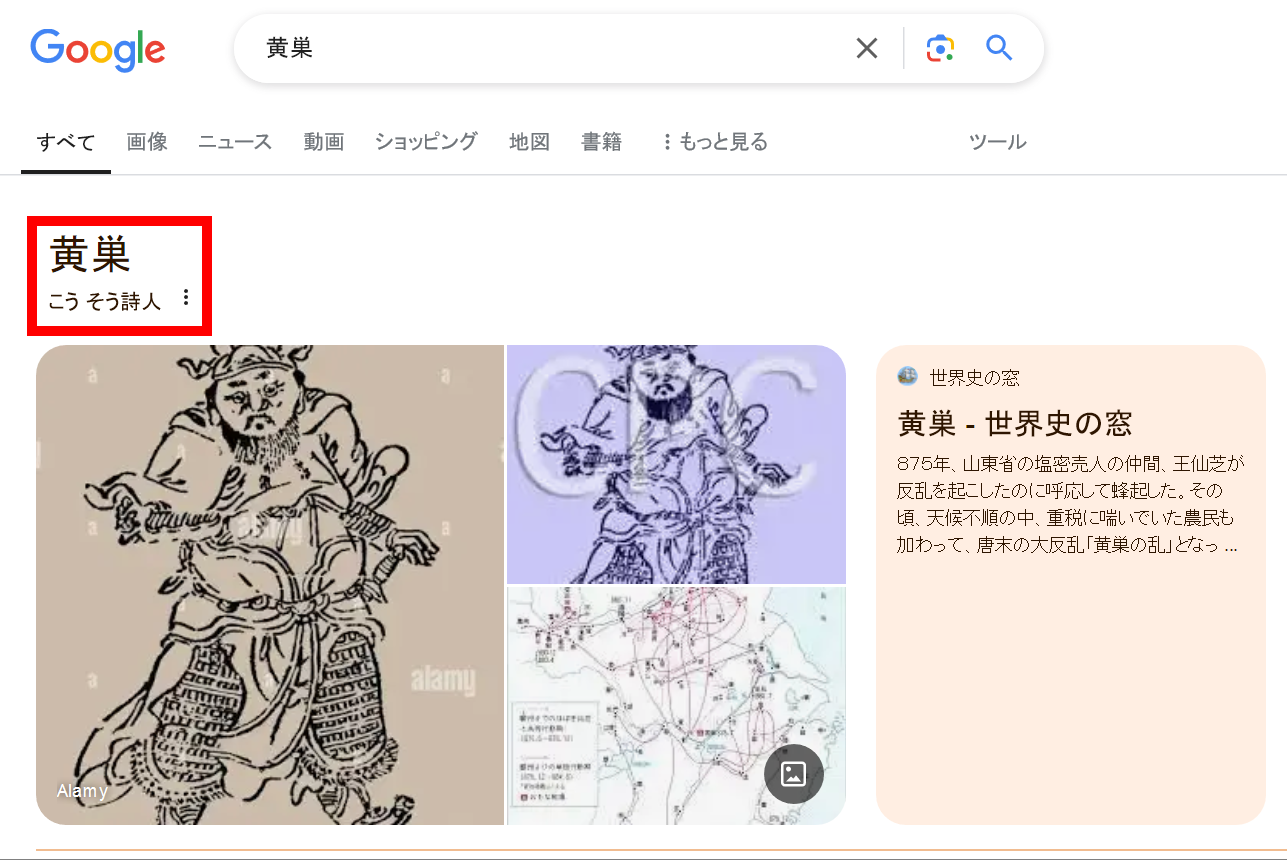Open the purple-tinted portrait thumbnail

click(677, 464)
